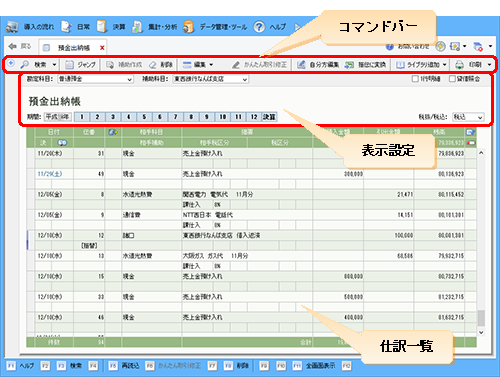The height and width of the screenshot is (377, 500).
Task: Click the ジャンプ button
Action: (81, 65)
